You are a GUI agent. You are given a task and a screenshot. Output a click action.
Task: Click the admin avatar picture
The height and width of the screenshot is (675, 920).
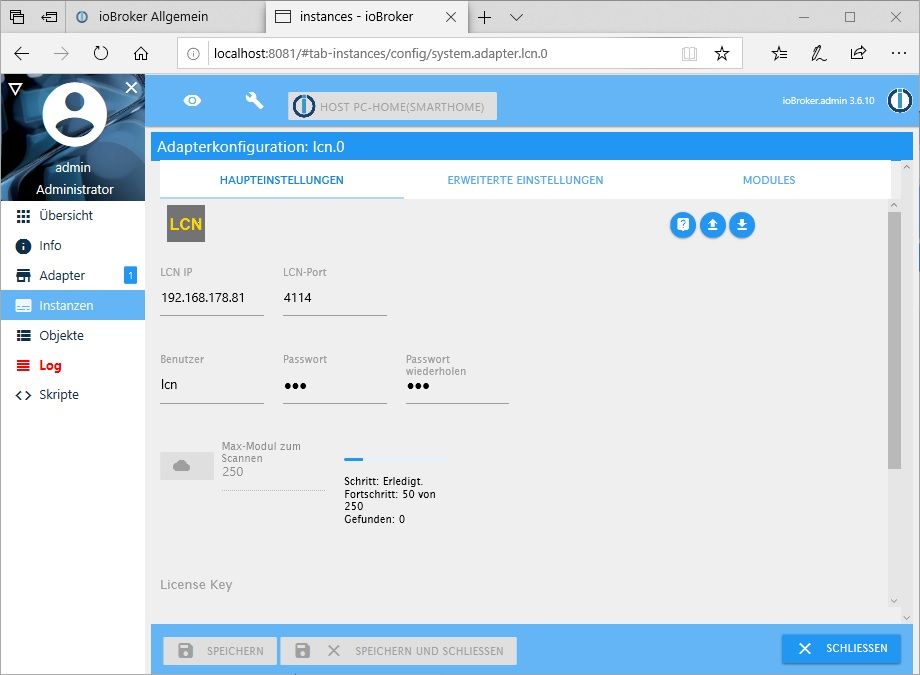point(75,114)
